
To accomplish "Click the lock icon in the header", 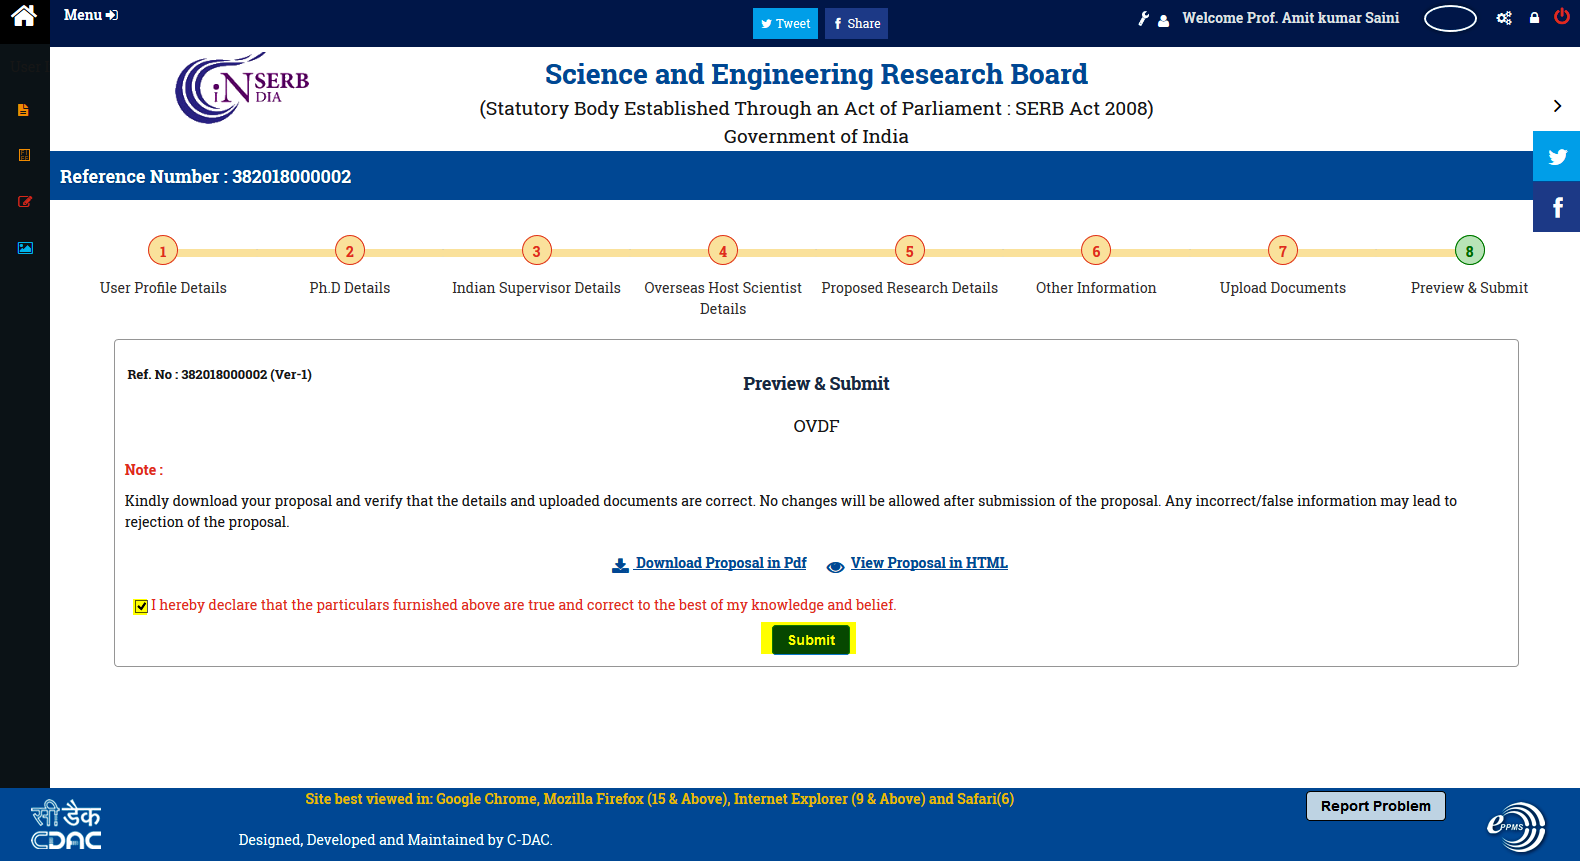I will 1534,18.
